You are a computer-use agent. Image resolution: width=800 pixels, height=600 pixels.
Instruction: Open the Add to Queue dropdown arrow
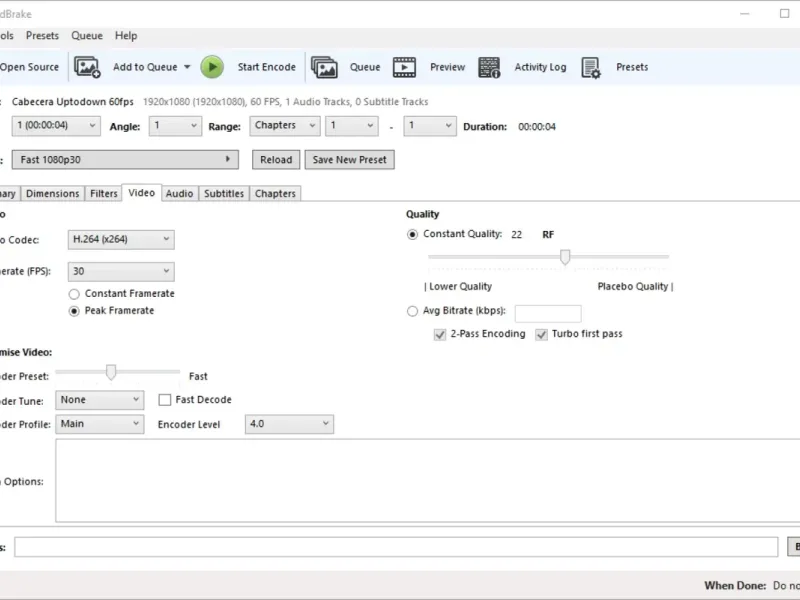pos(187,67)
